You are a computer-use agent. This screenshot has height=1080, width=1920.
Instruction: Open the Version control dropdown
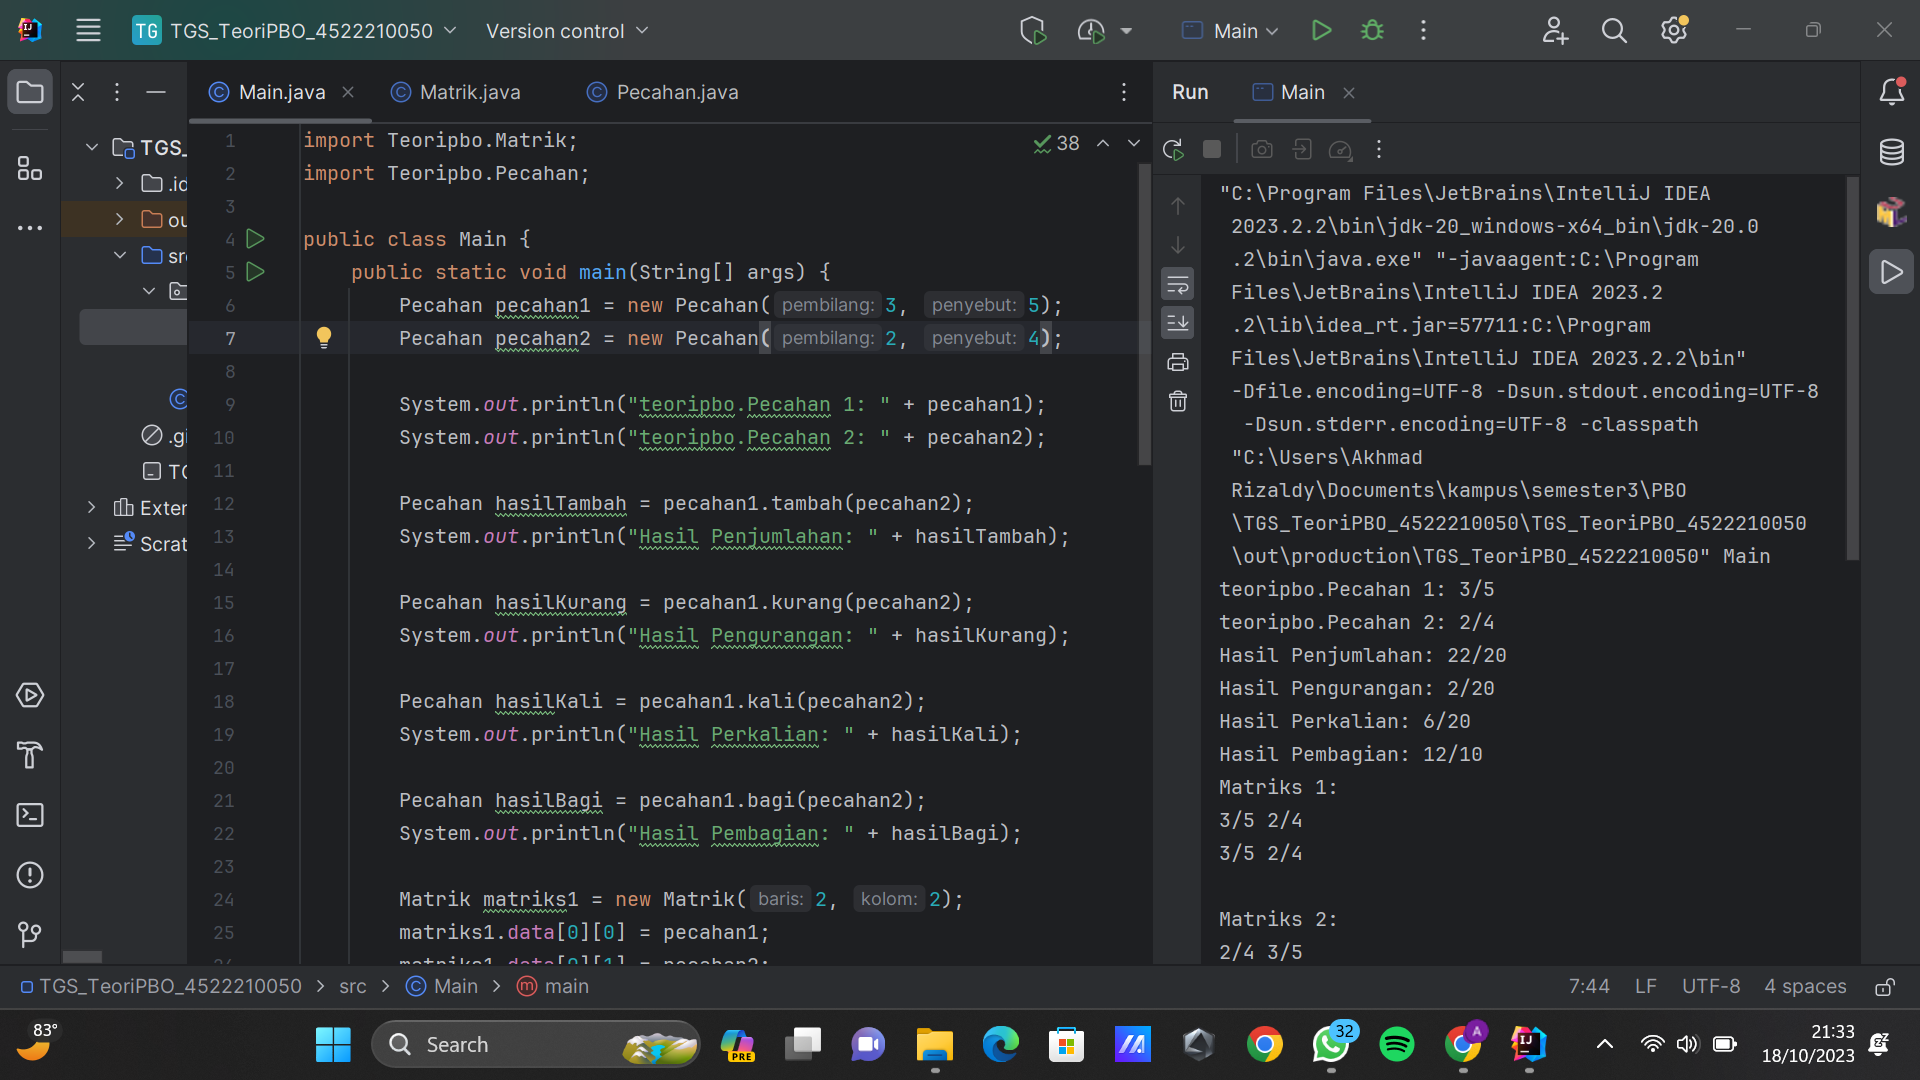coord(567,31)
